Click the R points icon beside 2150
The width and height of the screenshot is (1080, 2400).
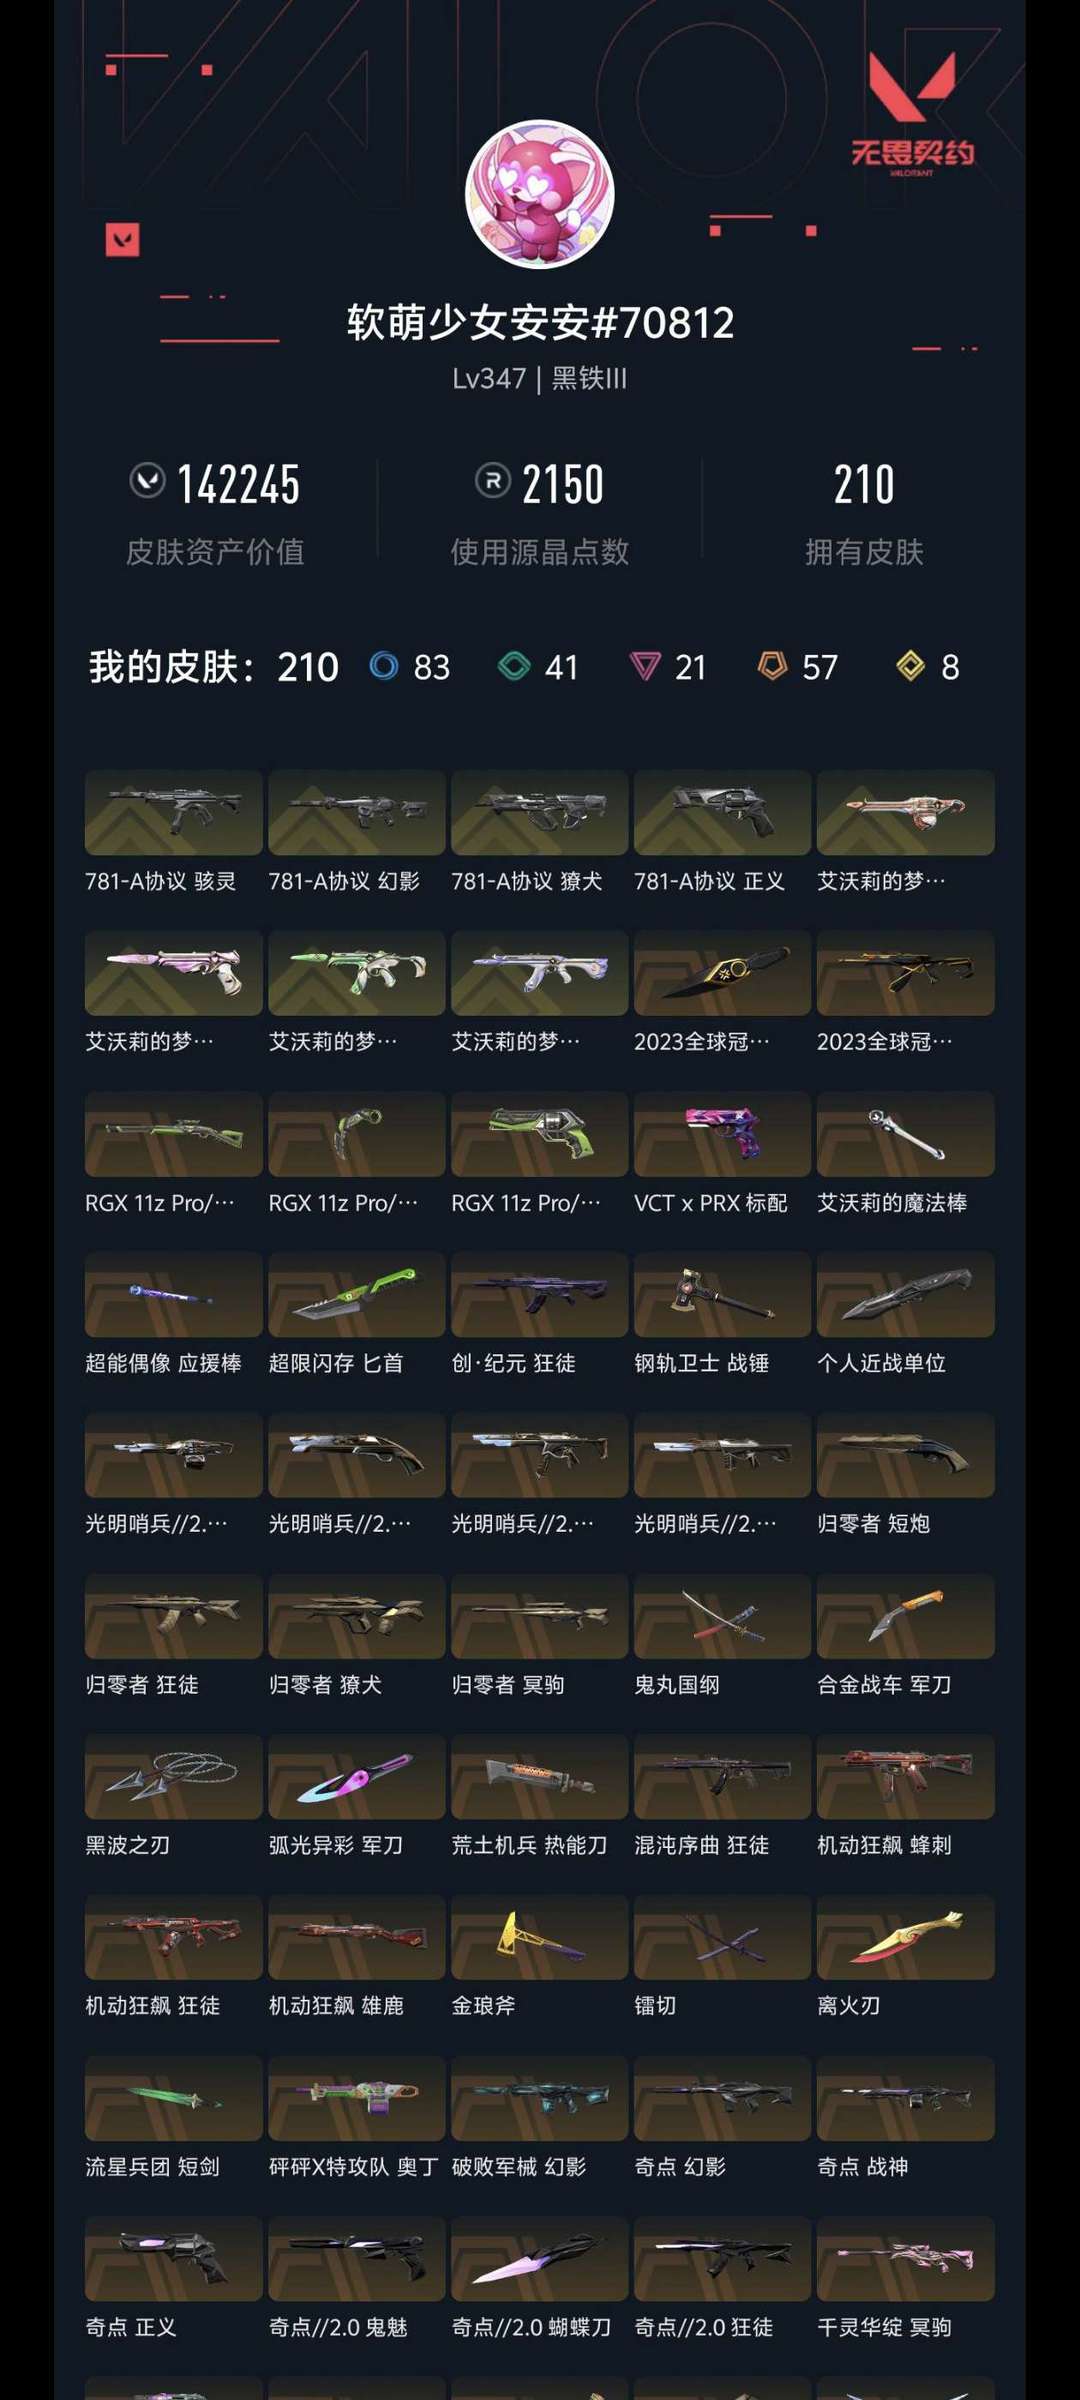pos(493,481)
